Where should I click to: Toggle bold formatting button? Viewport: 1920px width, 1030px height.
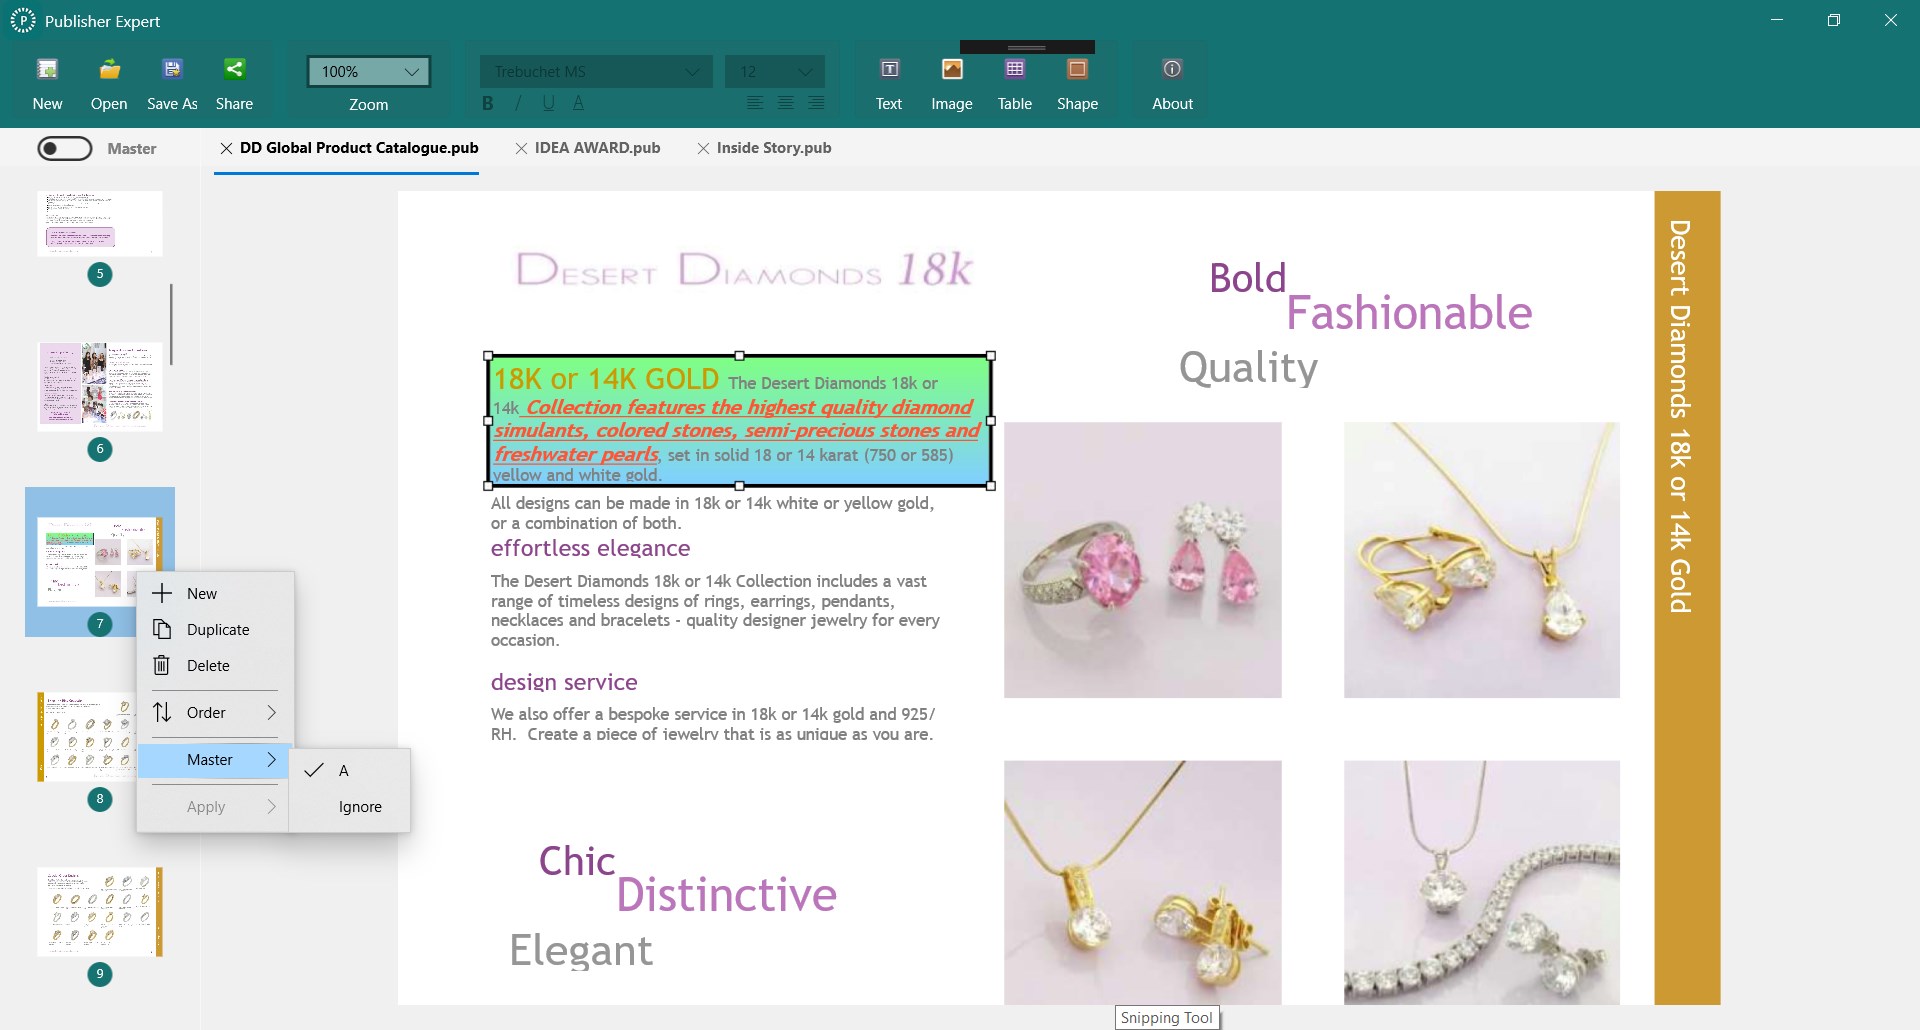click(x=488, y=103)
